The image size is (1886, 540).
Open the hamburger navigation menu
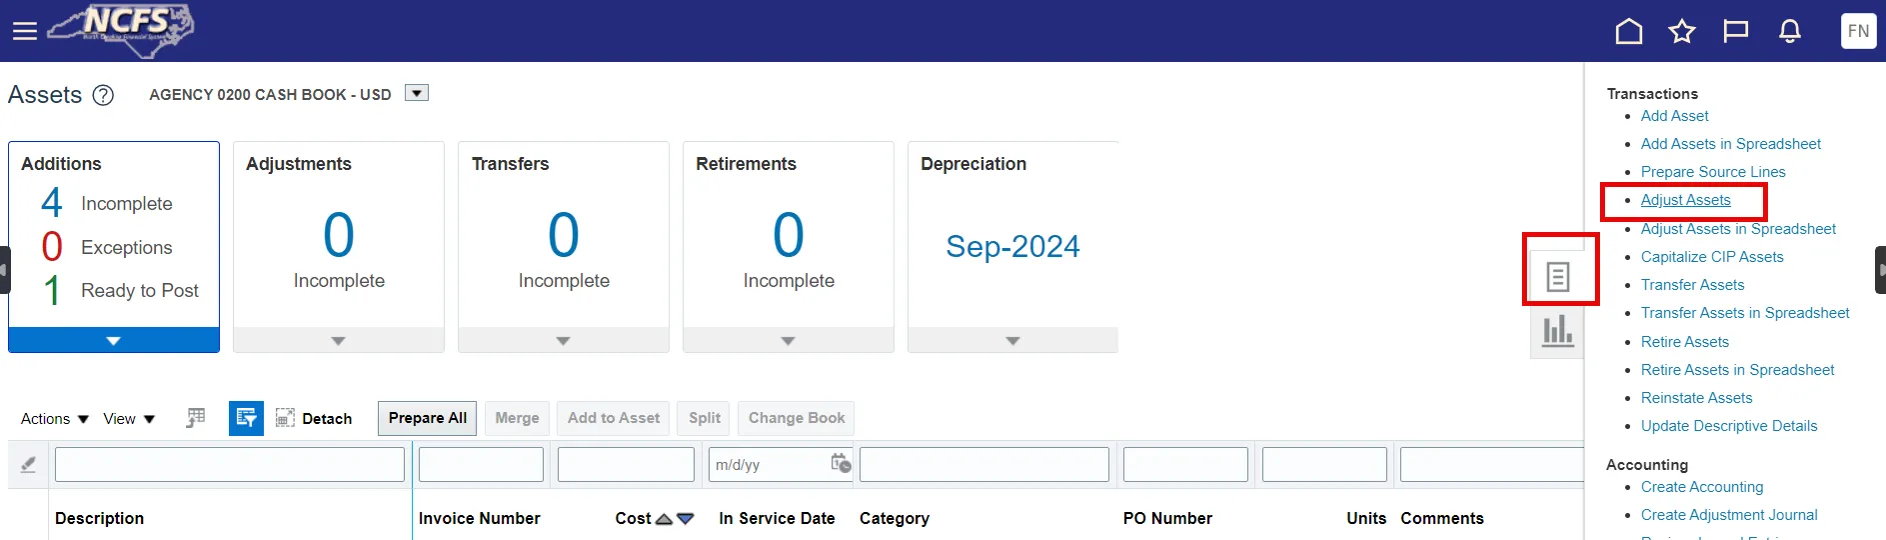tap(24, 31)
